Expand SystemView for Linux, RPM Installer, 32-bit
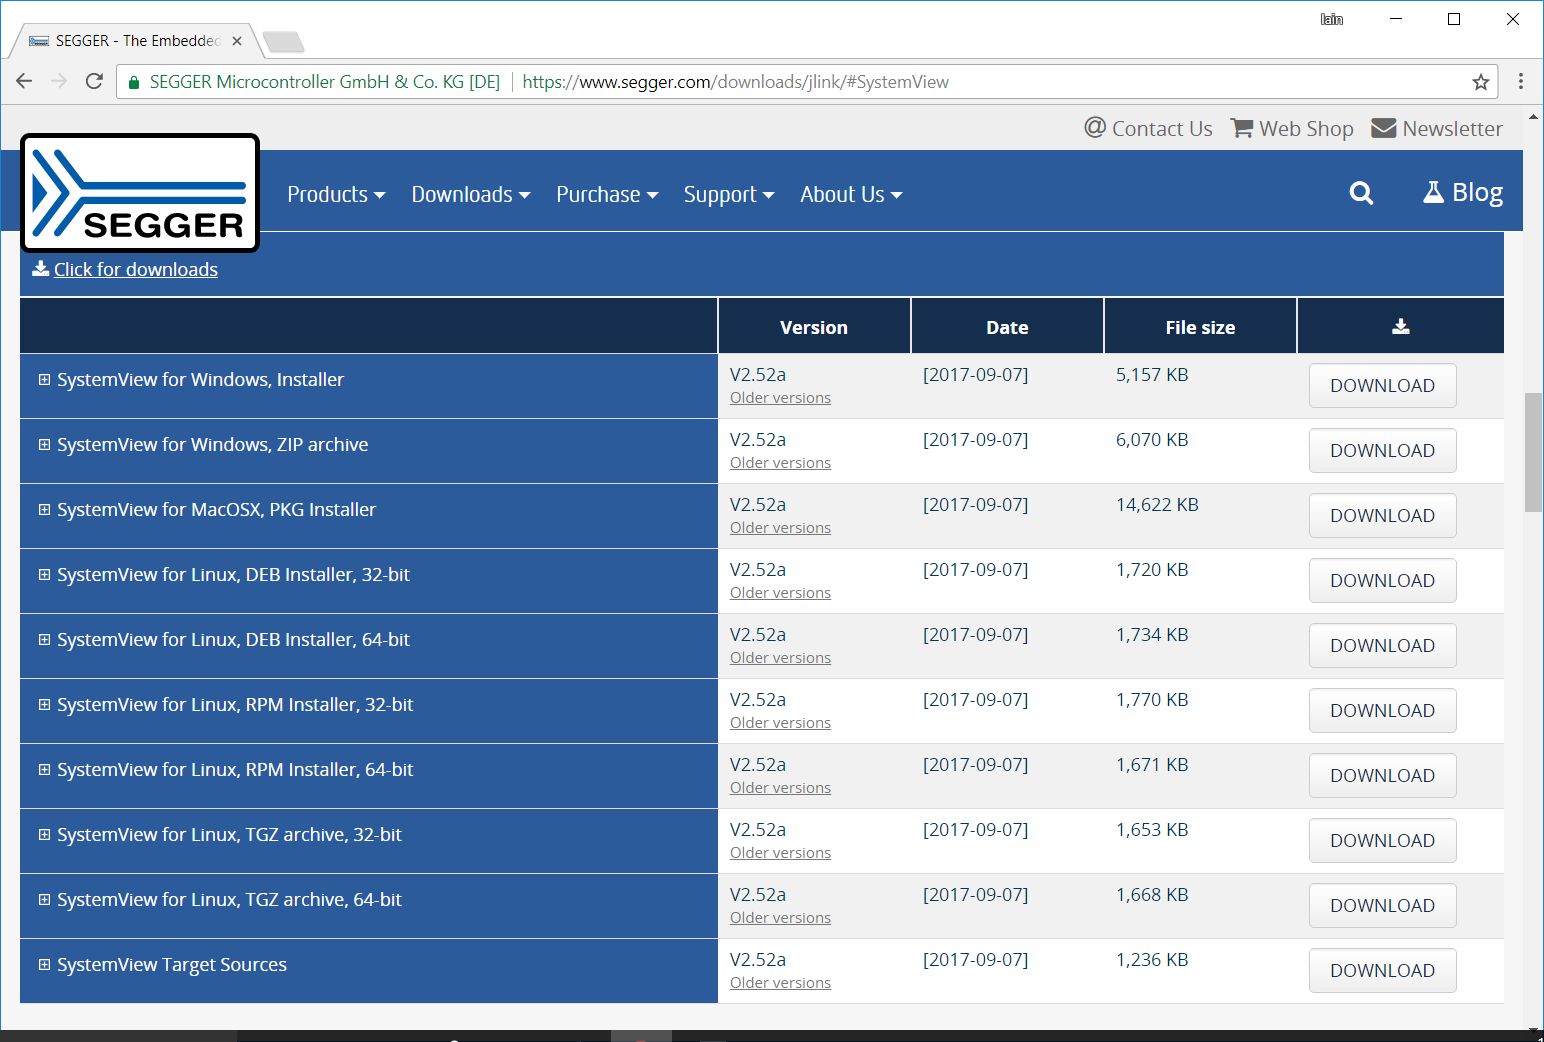 tap(44, 704)
